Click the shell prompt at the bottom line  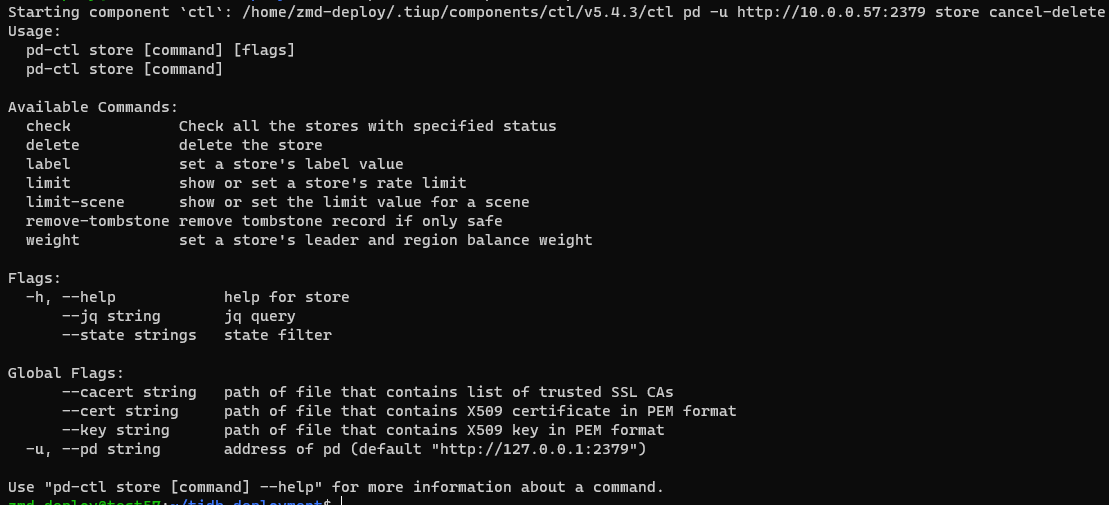click(x=170, y=501)
